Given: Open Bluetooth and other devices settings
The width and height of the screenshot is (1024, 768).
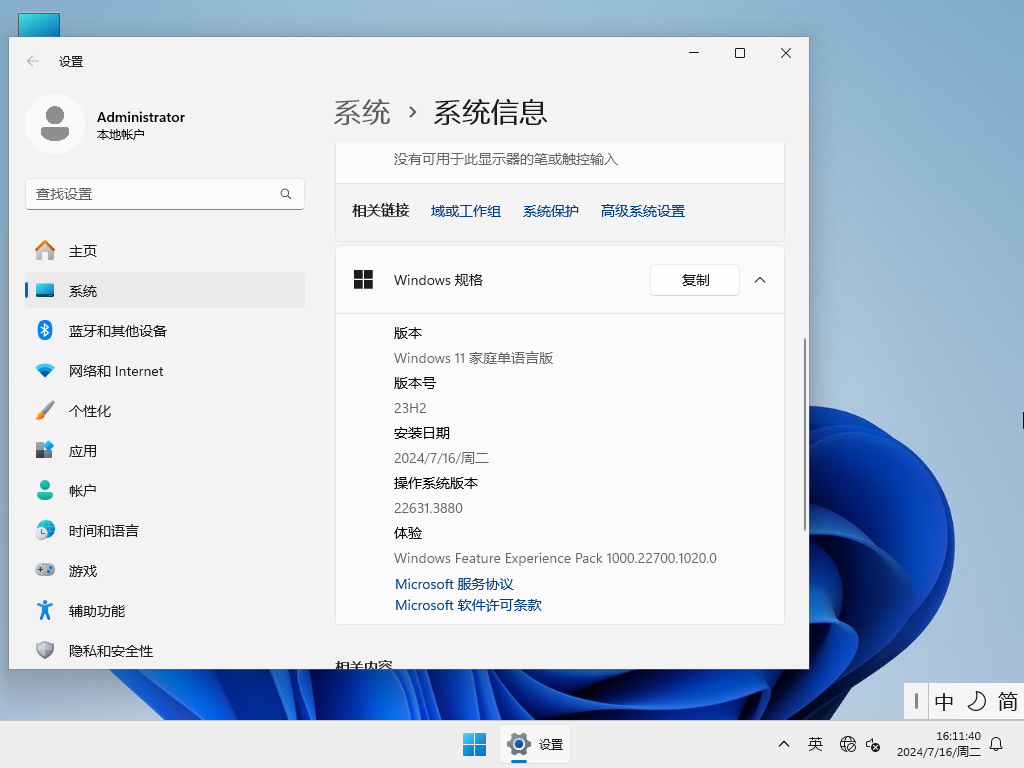Looking at the screenshot, I should point(116,330).
